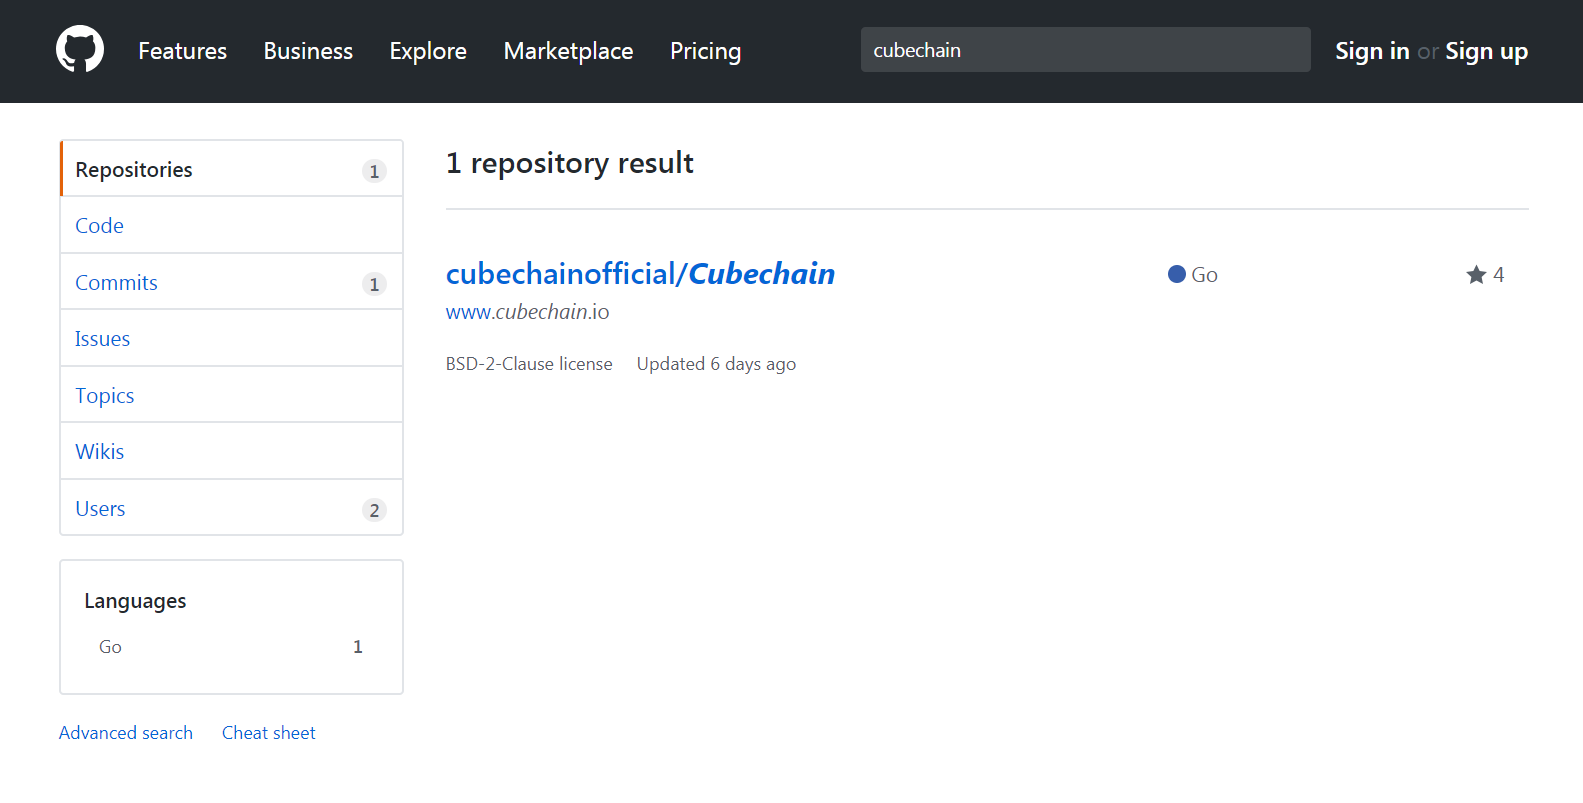Open the Features nav item
1583x803 pixels.
(182, 51)
